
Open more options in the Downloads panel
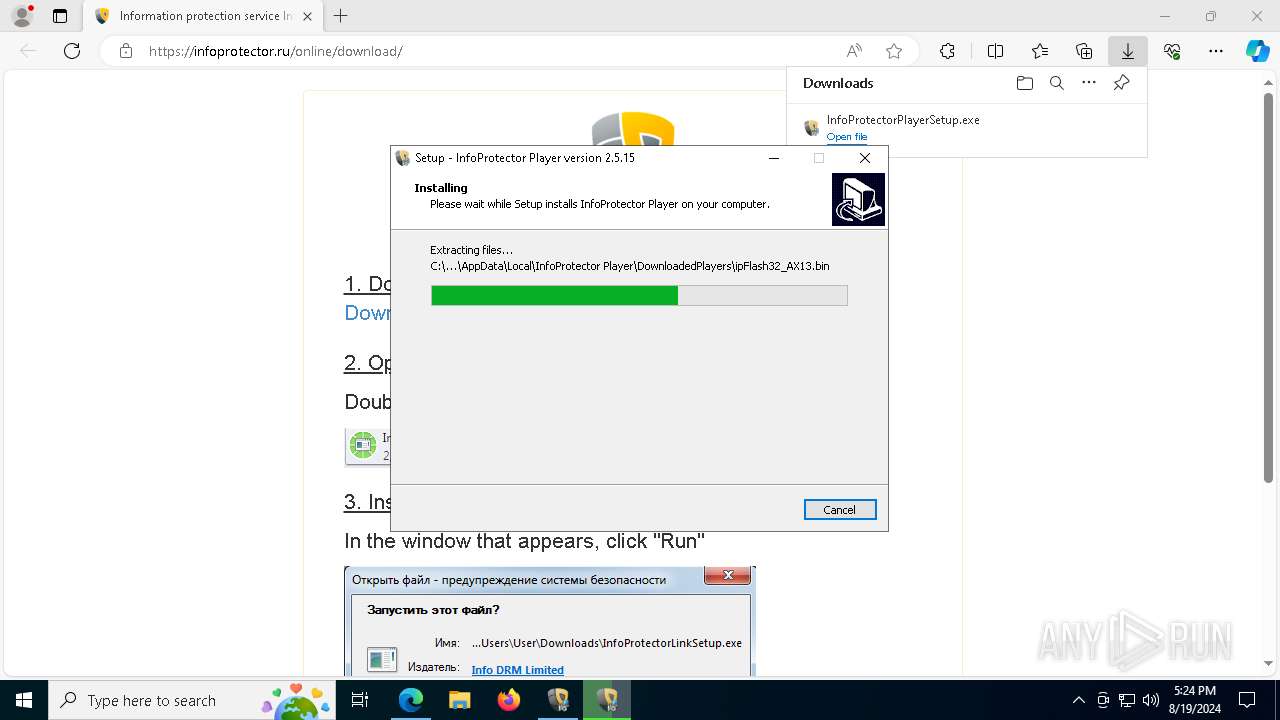tap(1089, 83)
